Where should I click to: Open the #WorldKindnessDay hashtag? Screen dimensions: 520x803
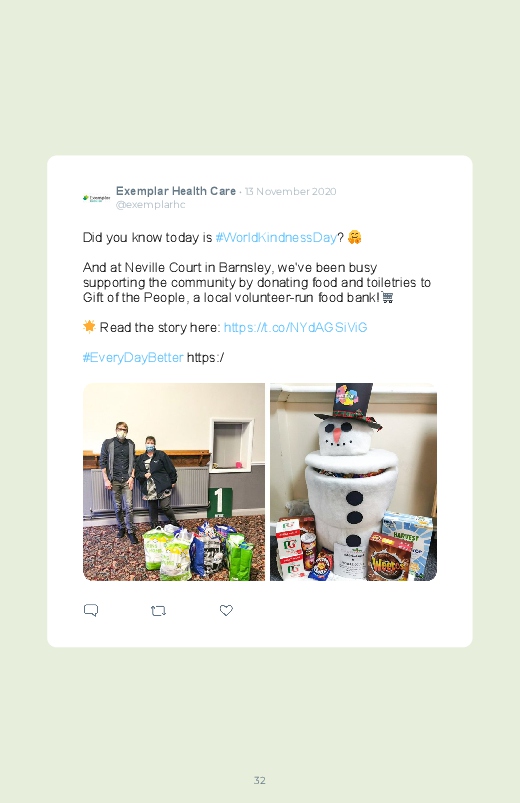(x=276, y=237)
